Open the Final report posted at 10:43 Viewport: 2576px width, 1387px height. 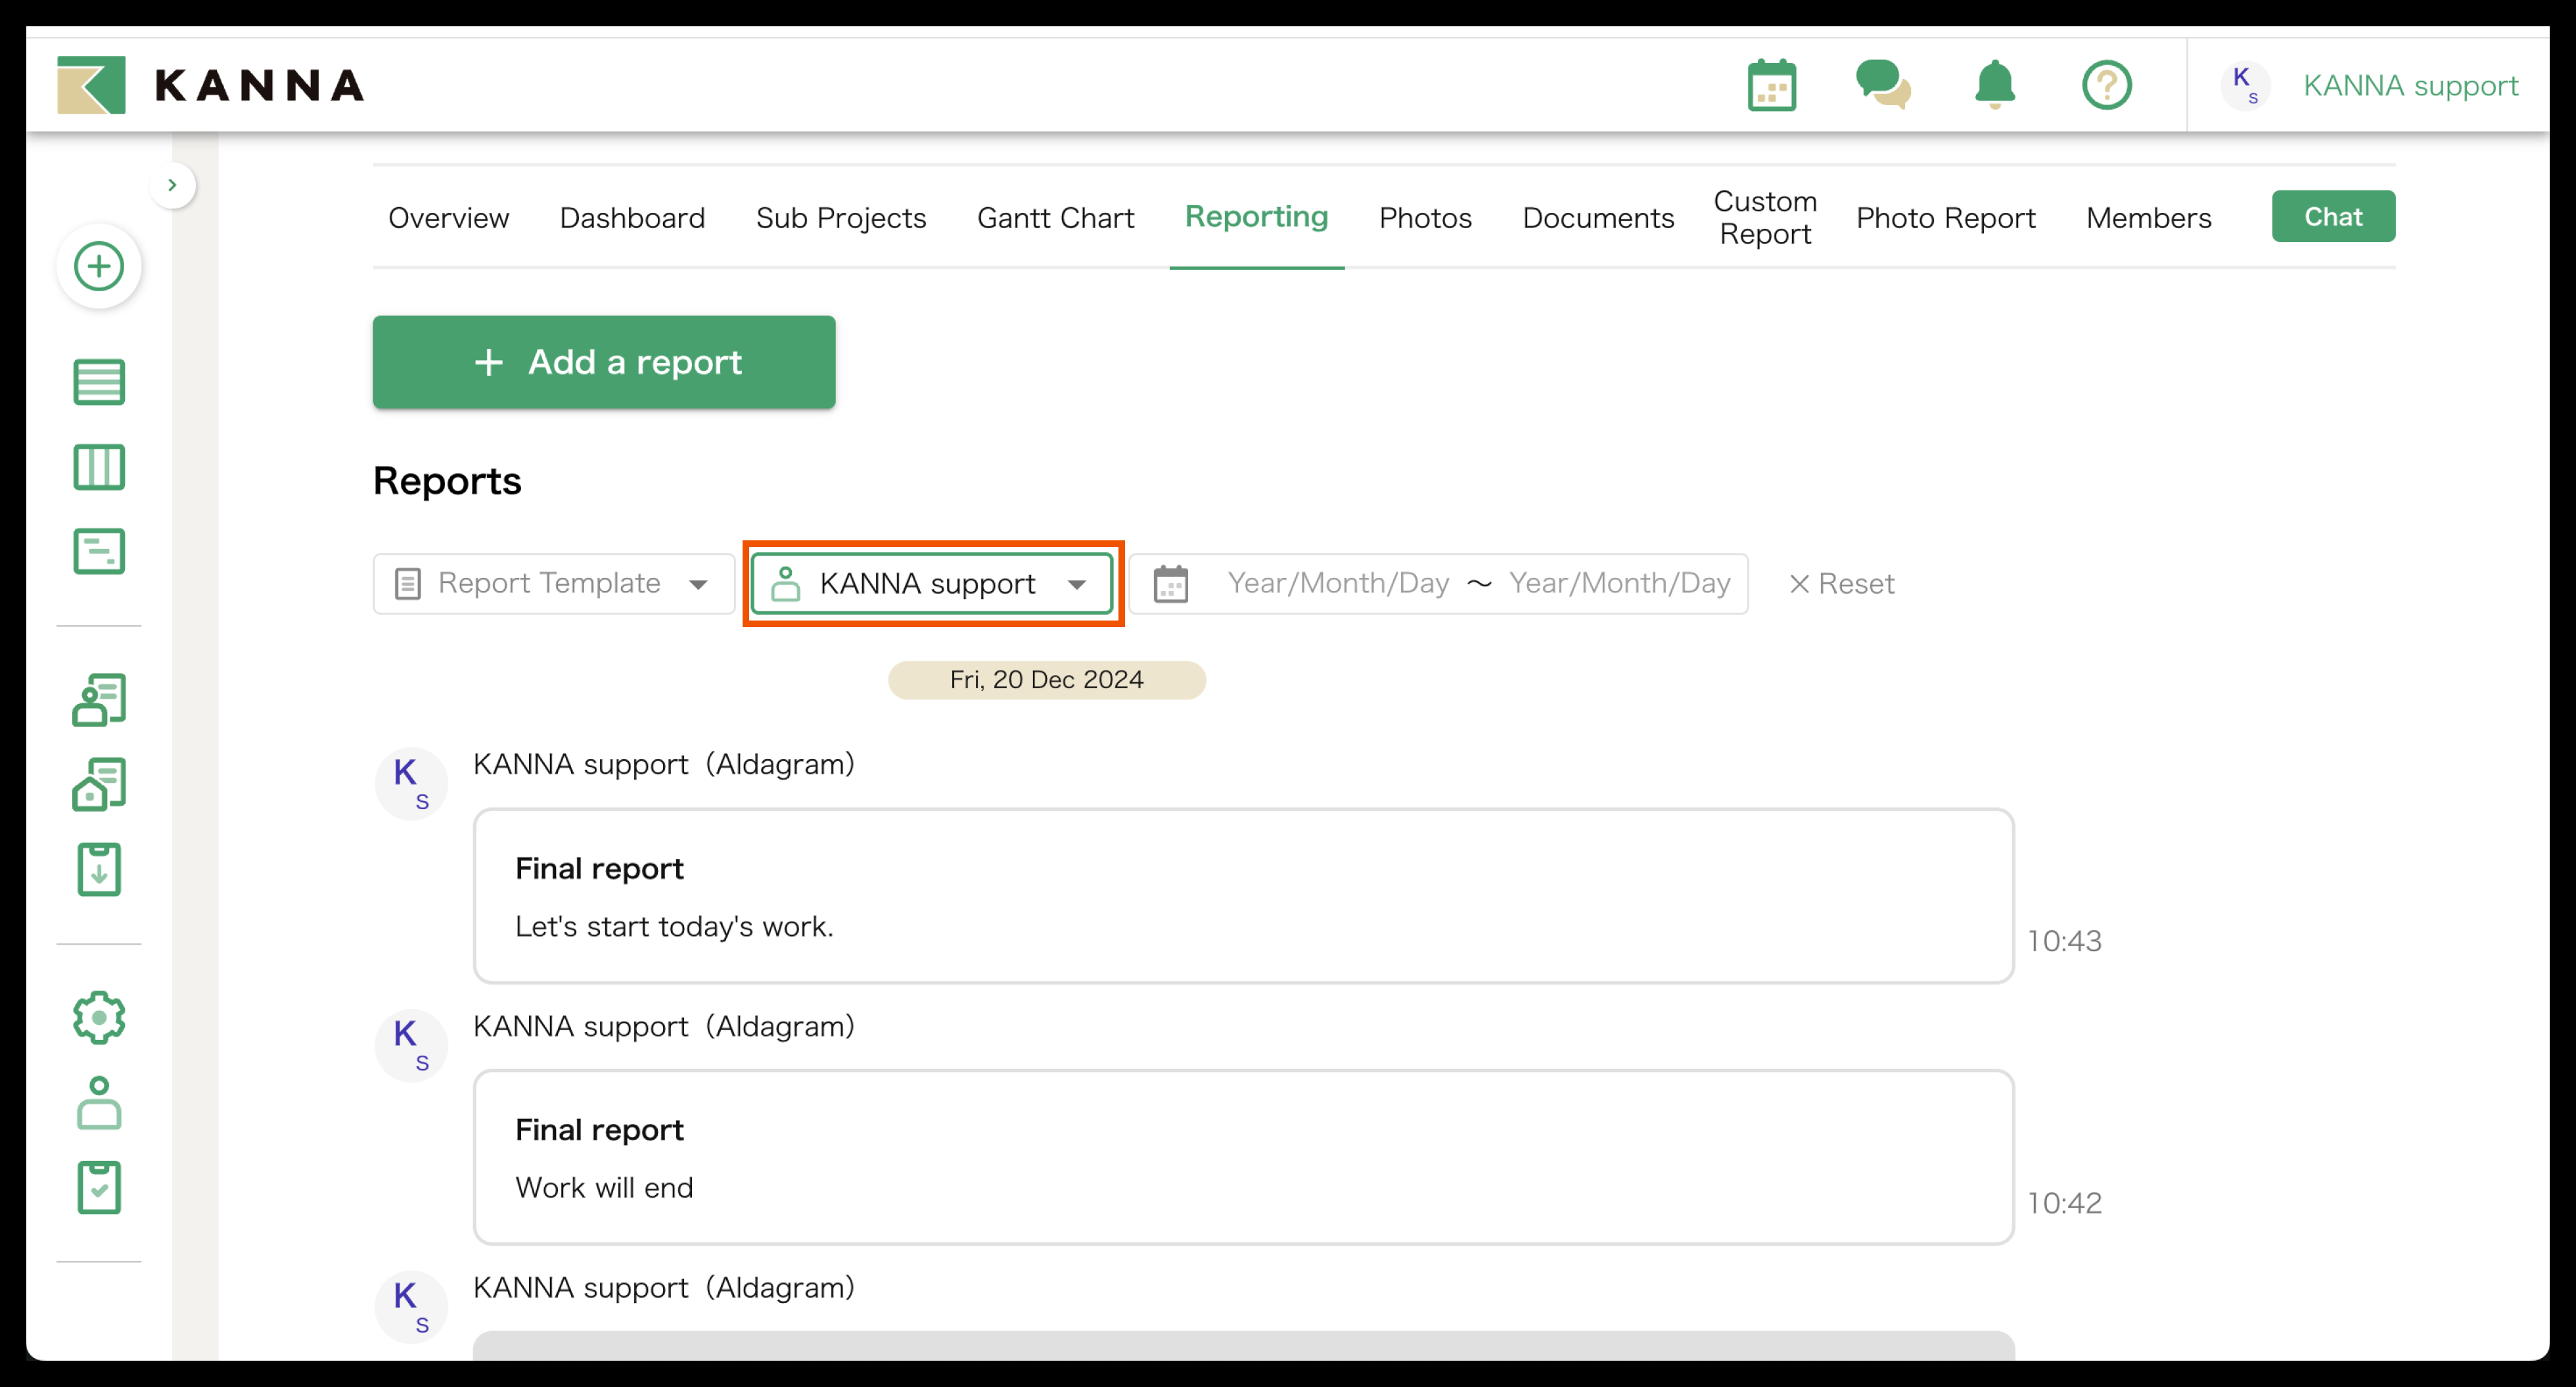click(1242, 896)
